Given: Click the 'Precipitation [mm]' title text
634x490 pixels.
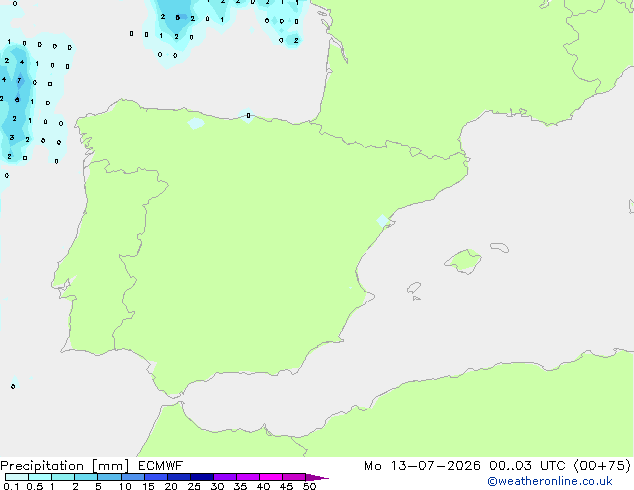Looking at the screenshot, I should pos(65,466).
